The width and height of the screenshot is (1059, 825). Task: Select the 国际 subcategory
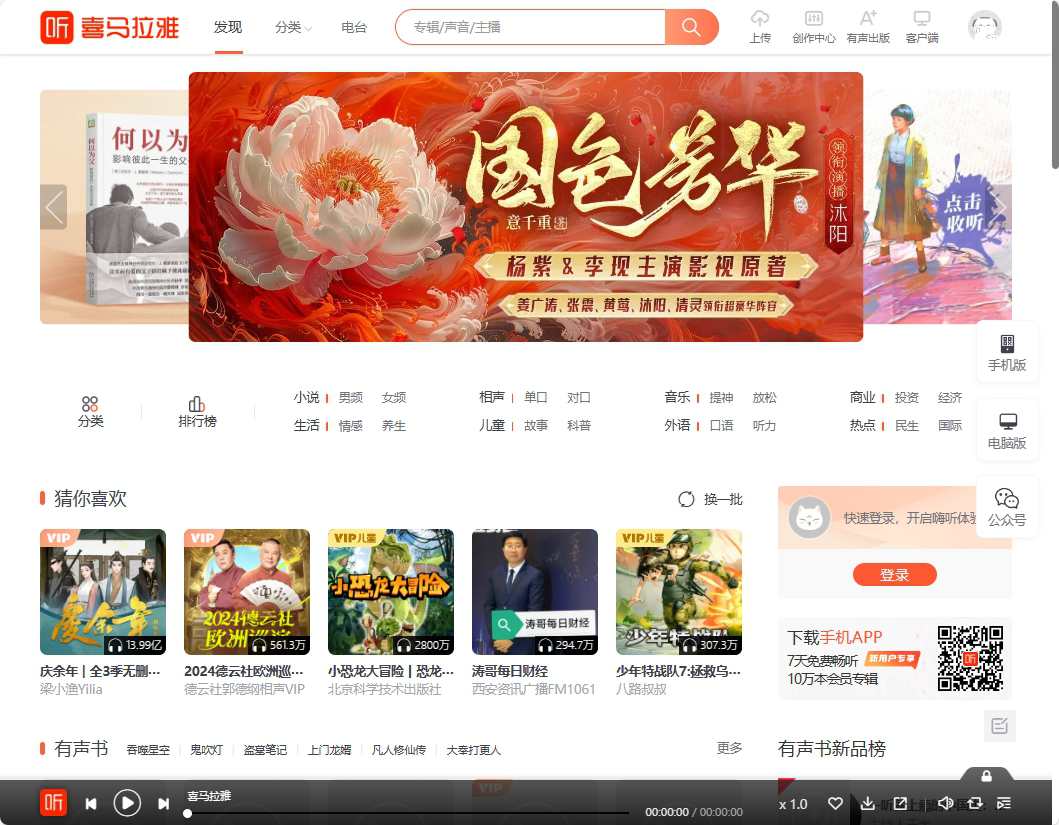(950, 426)
